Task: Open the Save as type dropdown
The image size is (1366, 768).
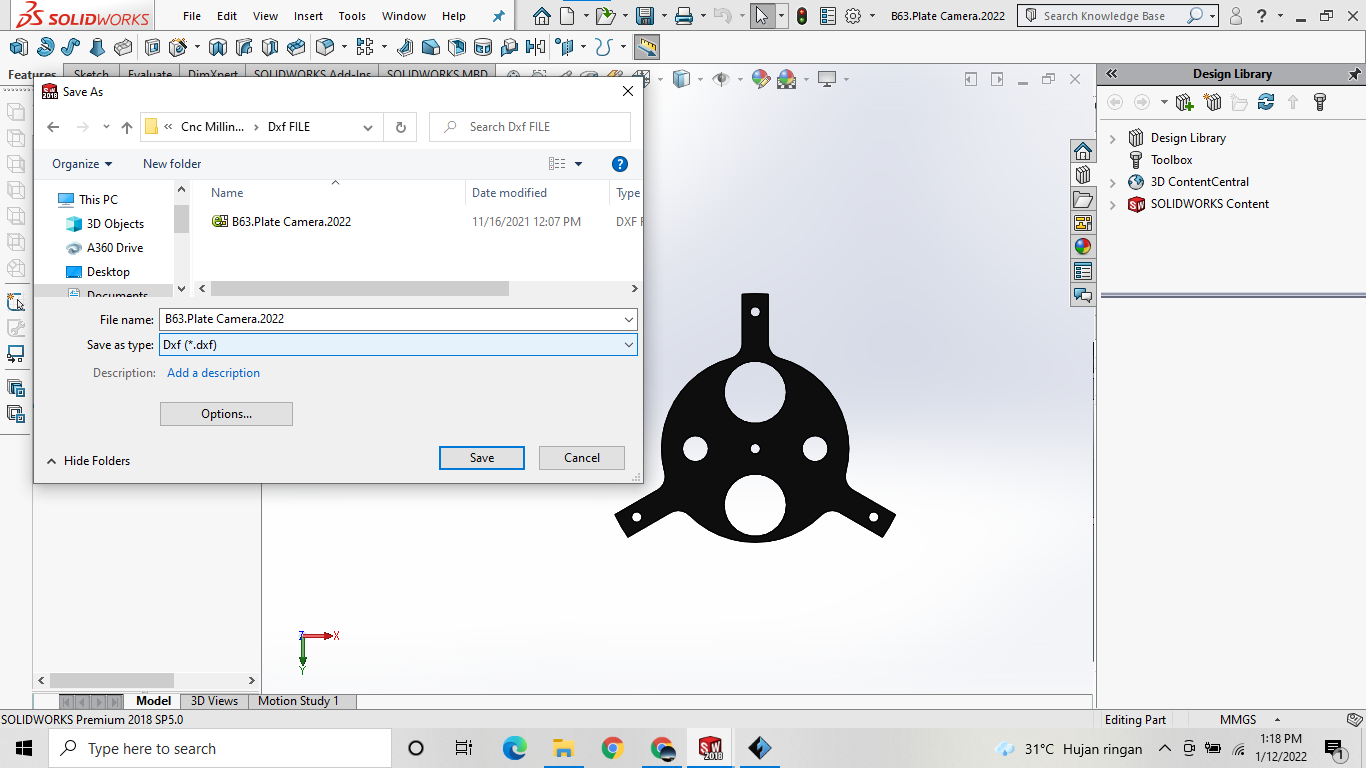Action: click(628, 344)
